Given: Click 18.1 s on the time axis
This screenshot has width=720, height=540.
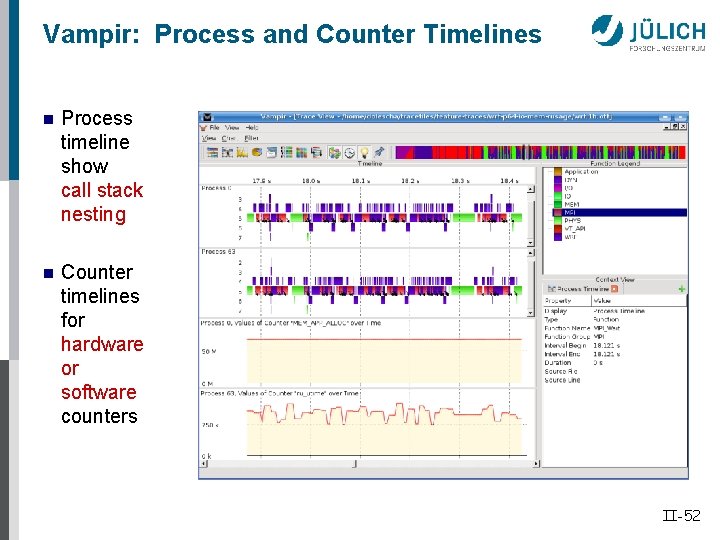Looking at the screenshot, I should (360, 180).
